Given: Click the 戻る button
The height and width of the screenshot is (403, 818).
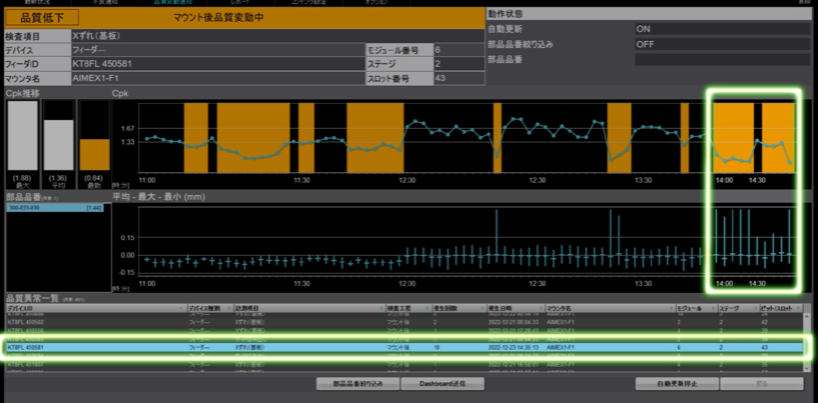Looking at the screenshot, I should [762, 384].
